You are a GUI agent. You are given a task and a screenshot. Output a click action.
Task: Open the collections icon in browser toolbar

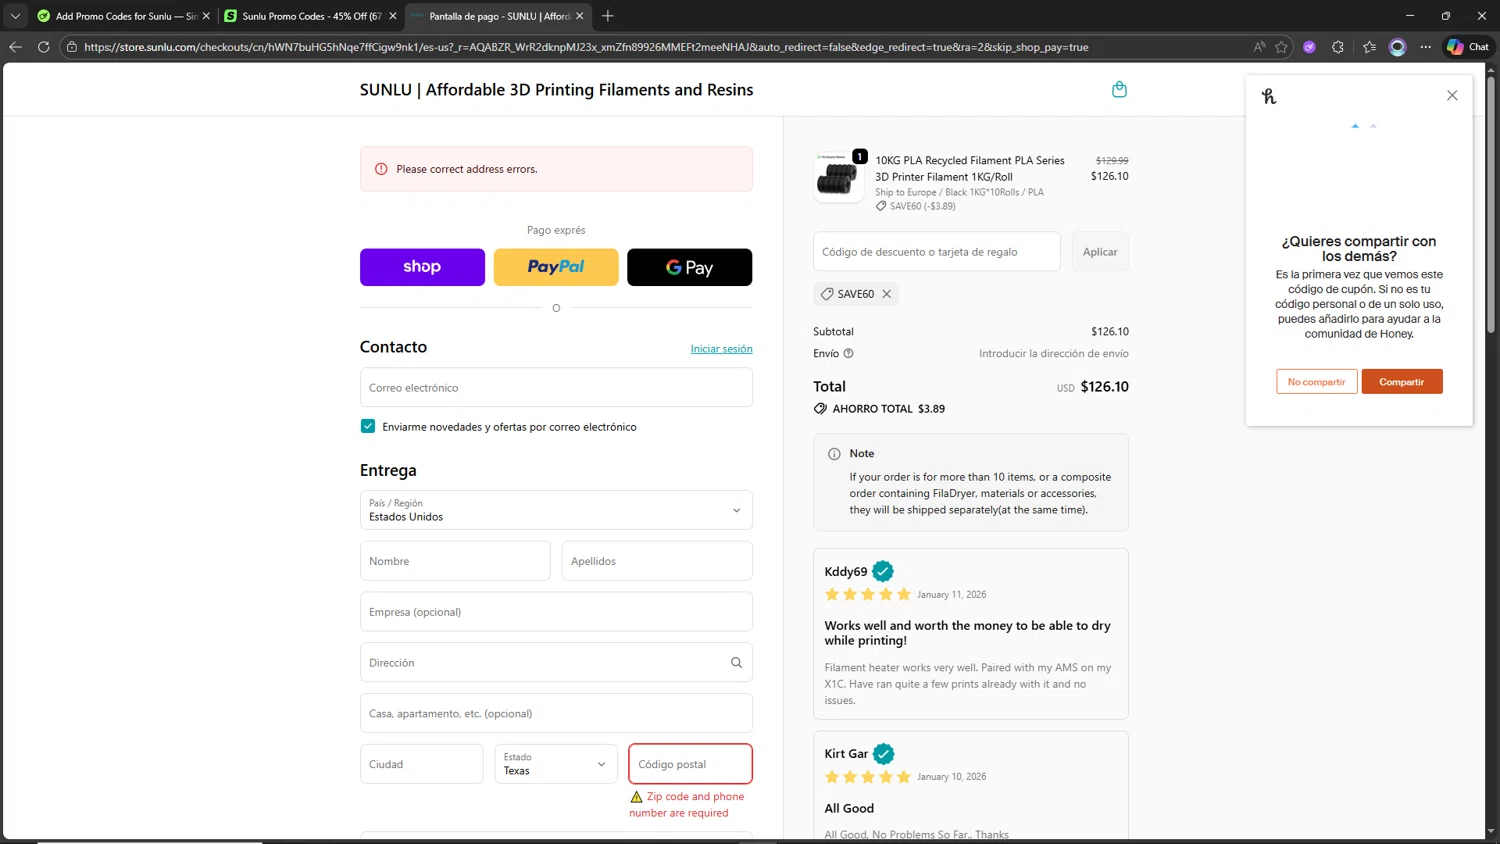point(1369,47)
